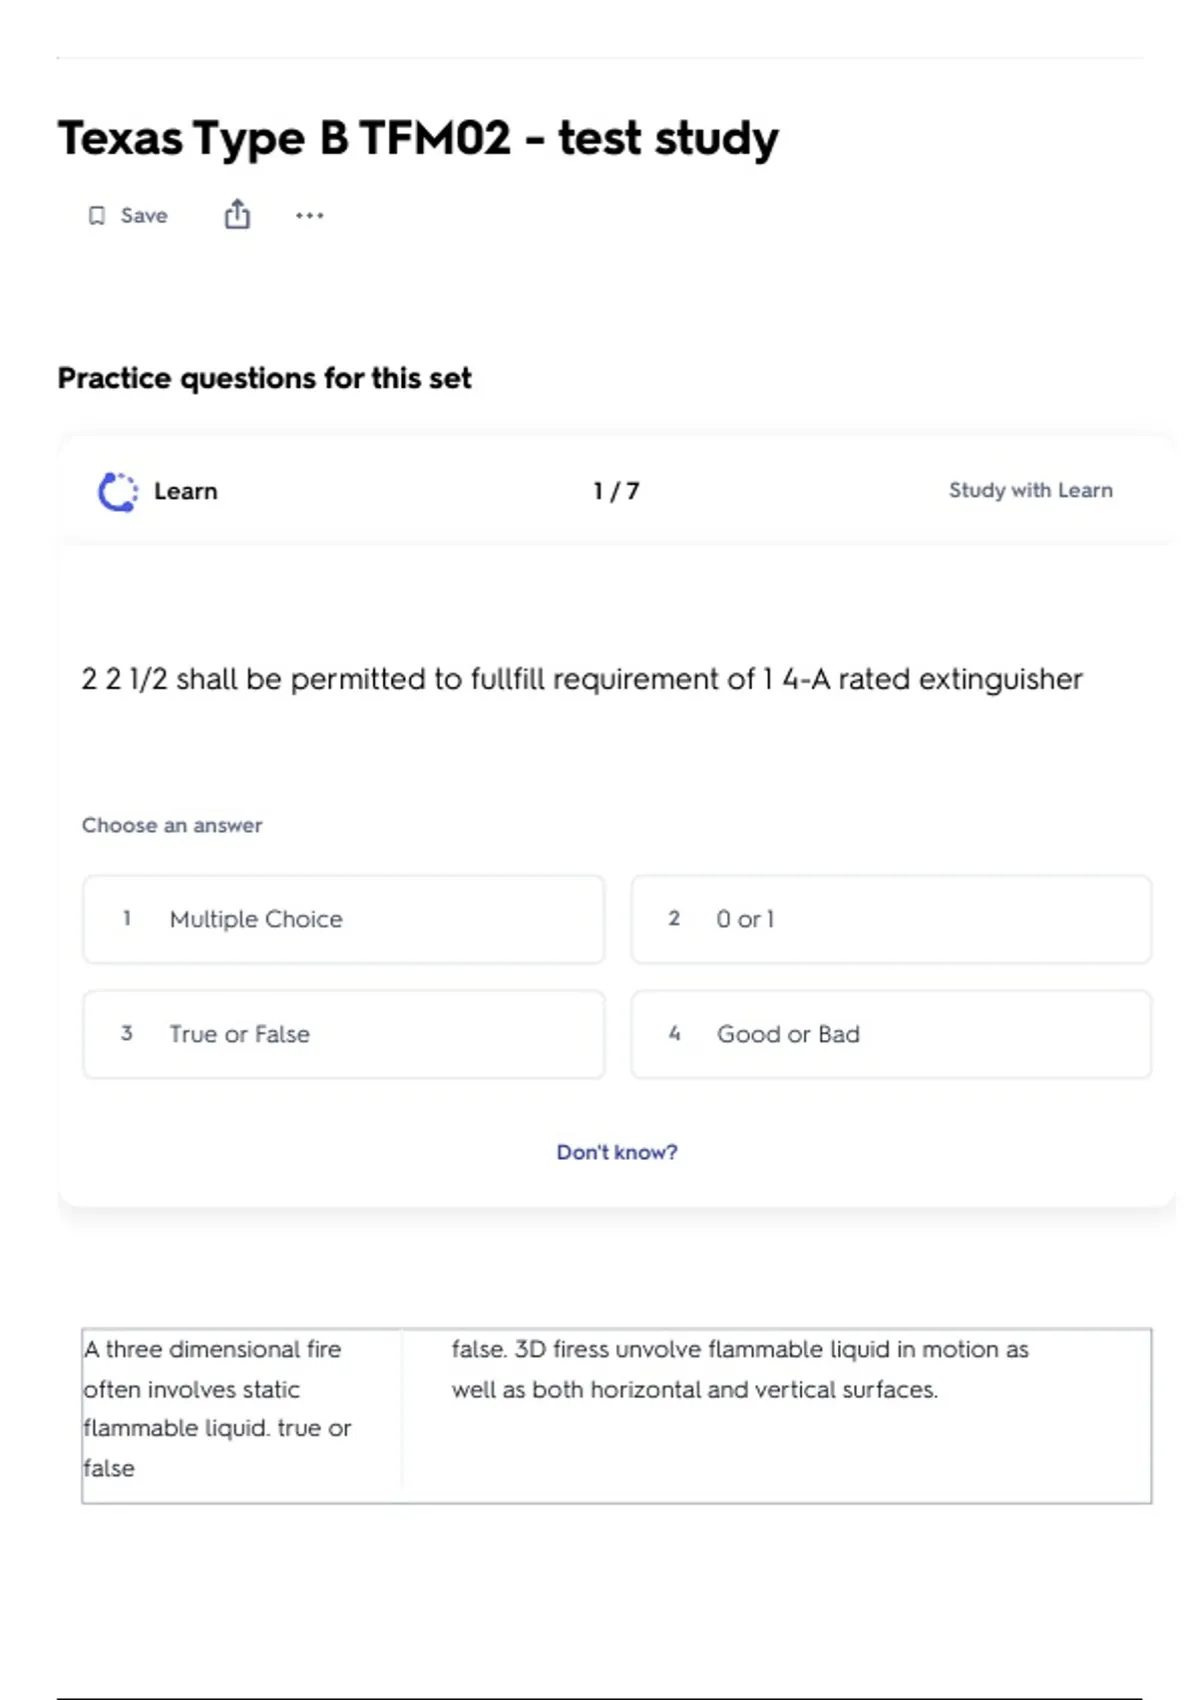
Task: Click the 'Choose an answer' label
Action: pos(172,825)
